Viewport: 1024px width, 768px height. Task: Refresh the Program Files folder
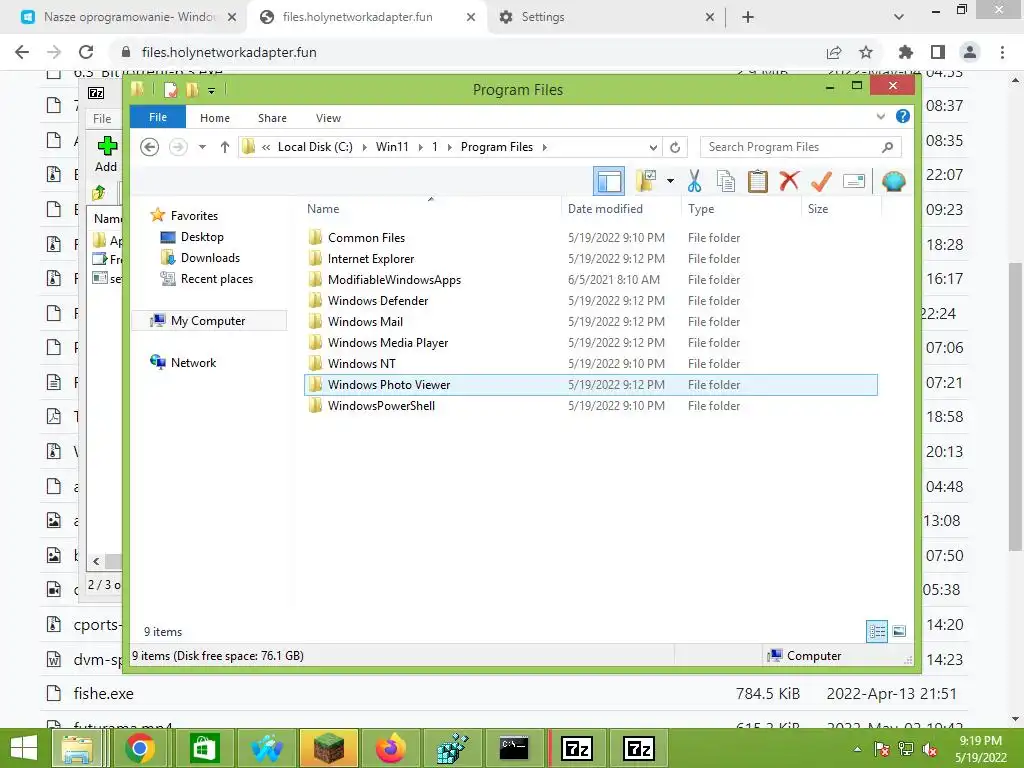tap(675, 147)
